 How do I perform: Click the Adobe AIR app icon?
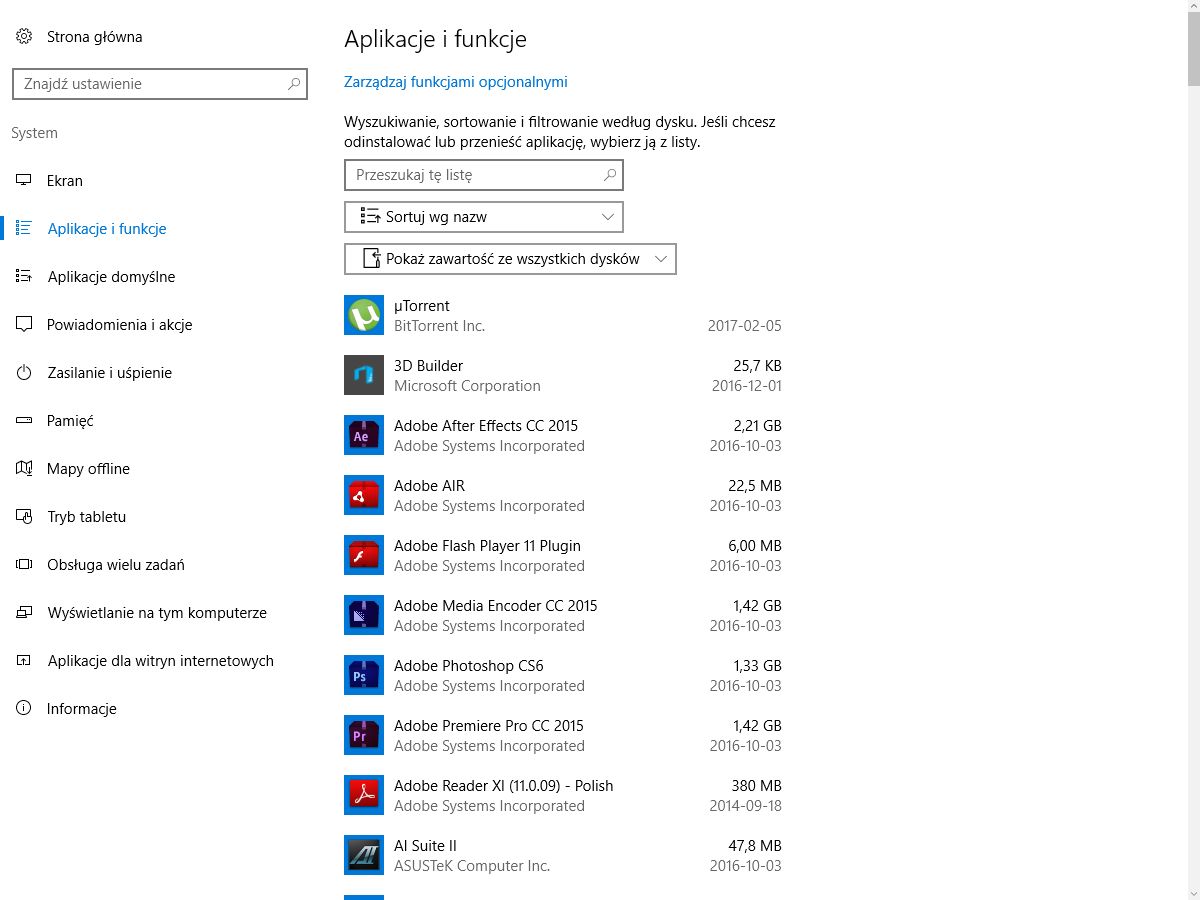coord(364,495)
